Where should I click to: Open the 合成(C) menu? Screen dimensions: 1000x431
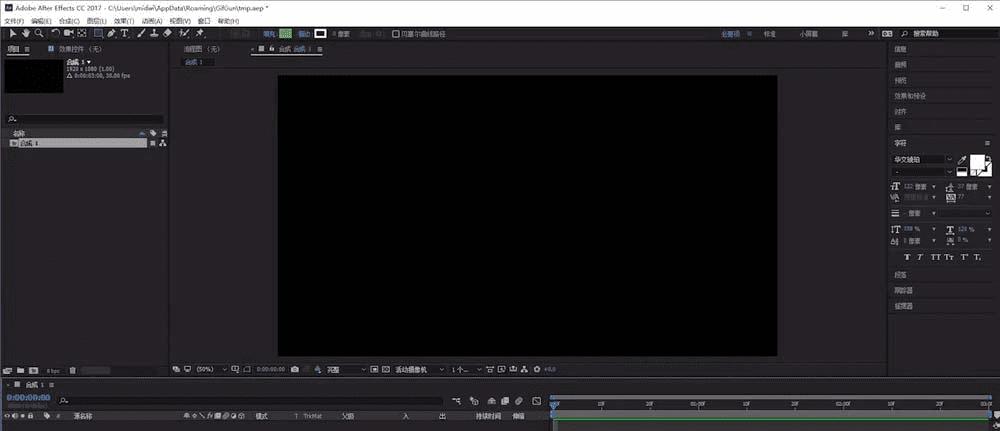coord(69,21)
